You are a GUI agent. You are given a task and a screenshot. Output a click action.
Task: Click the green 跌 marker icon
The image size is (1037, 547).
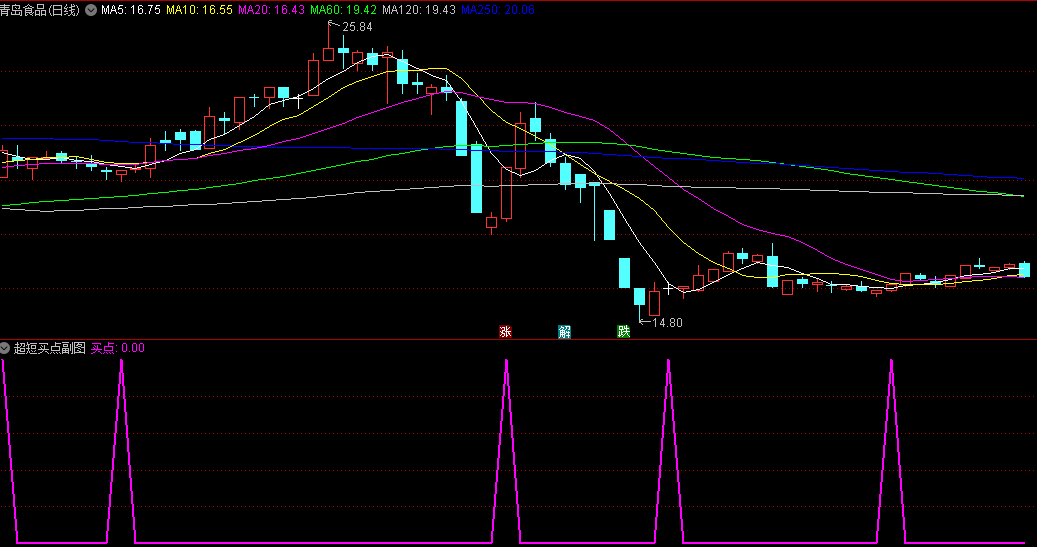[624, 331]
